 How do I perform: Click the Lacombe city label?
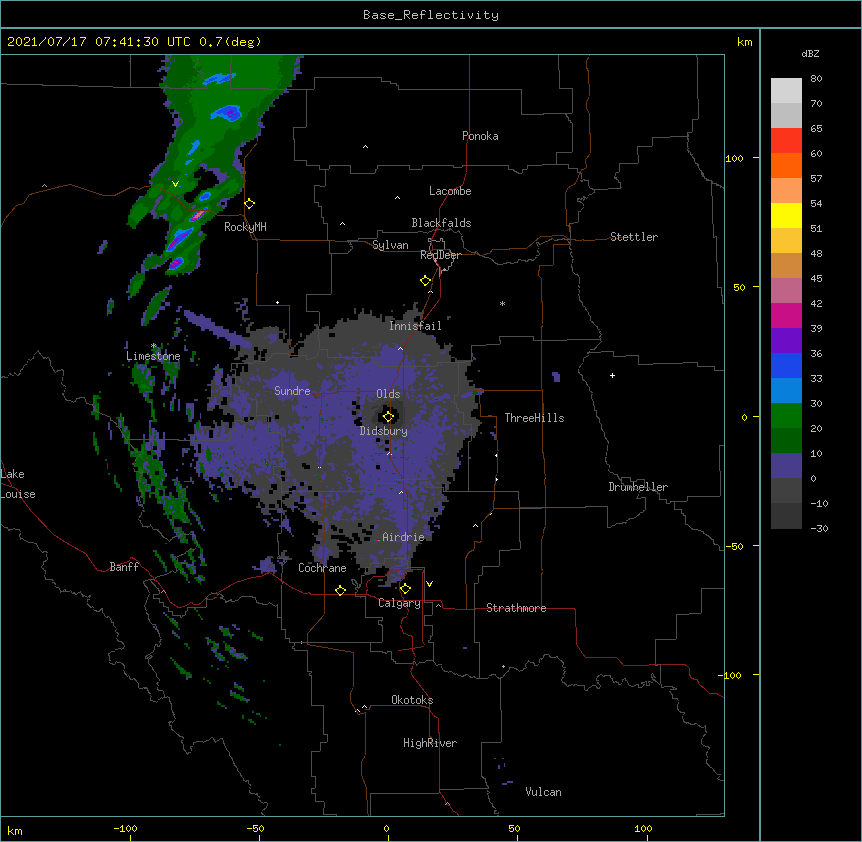point(450,191)
